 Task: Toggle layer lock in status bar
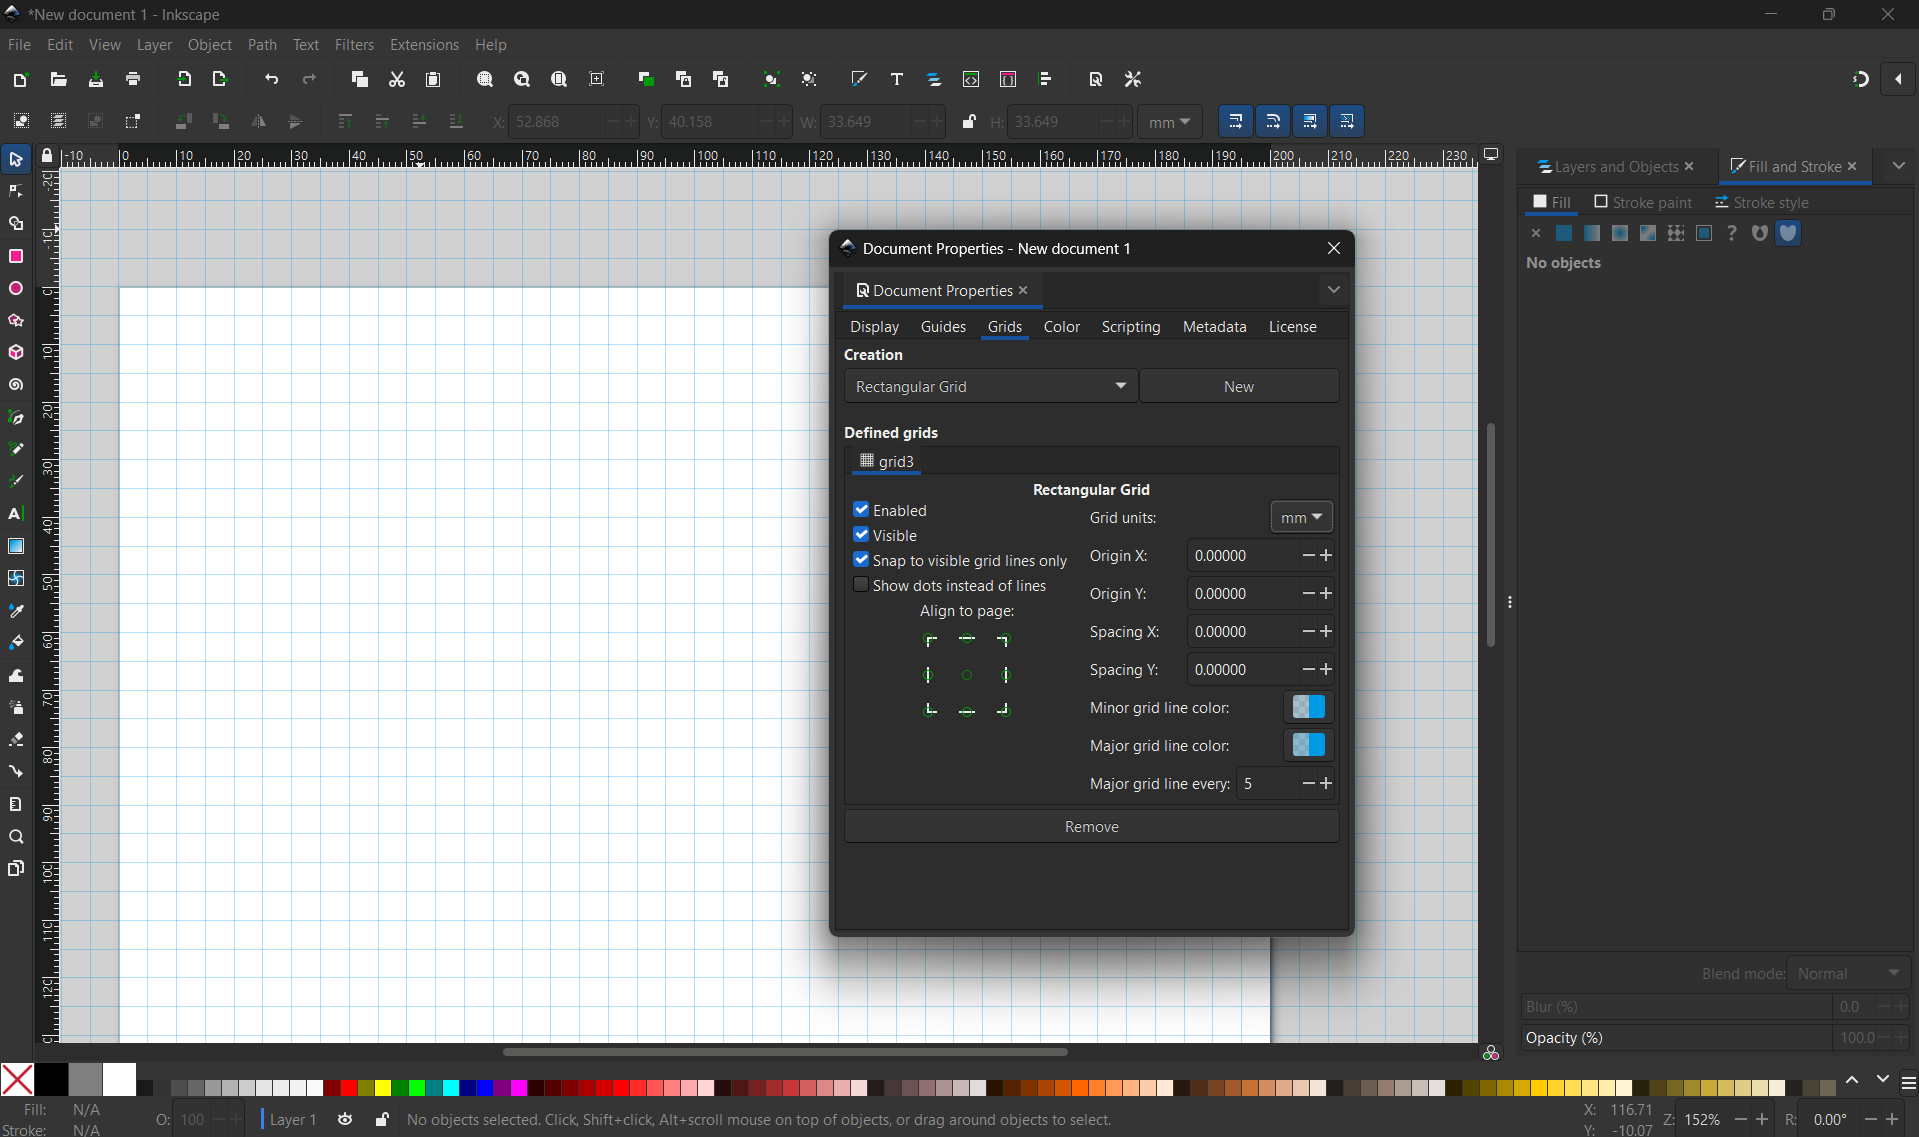381,1119
